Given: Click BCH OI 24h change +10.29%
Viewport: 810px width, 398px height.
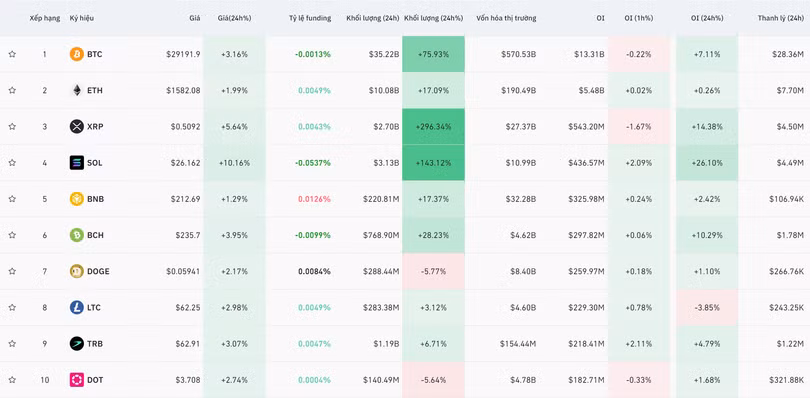Looking at the screenshot, I should (x=707, y=235).
